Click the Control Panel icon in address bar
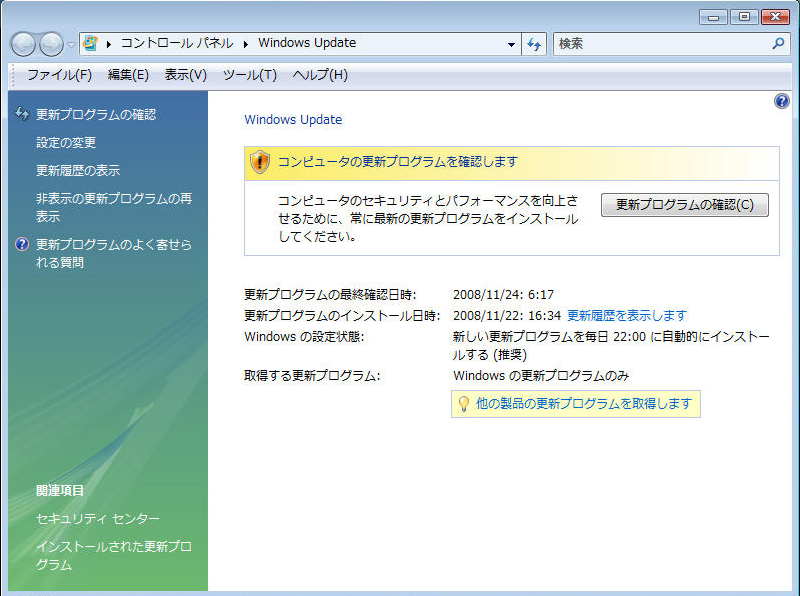This screenshot has height=596, width=800. (91, 43)
